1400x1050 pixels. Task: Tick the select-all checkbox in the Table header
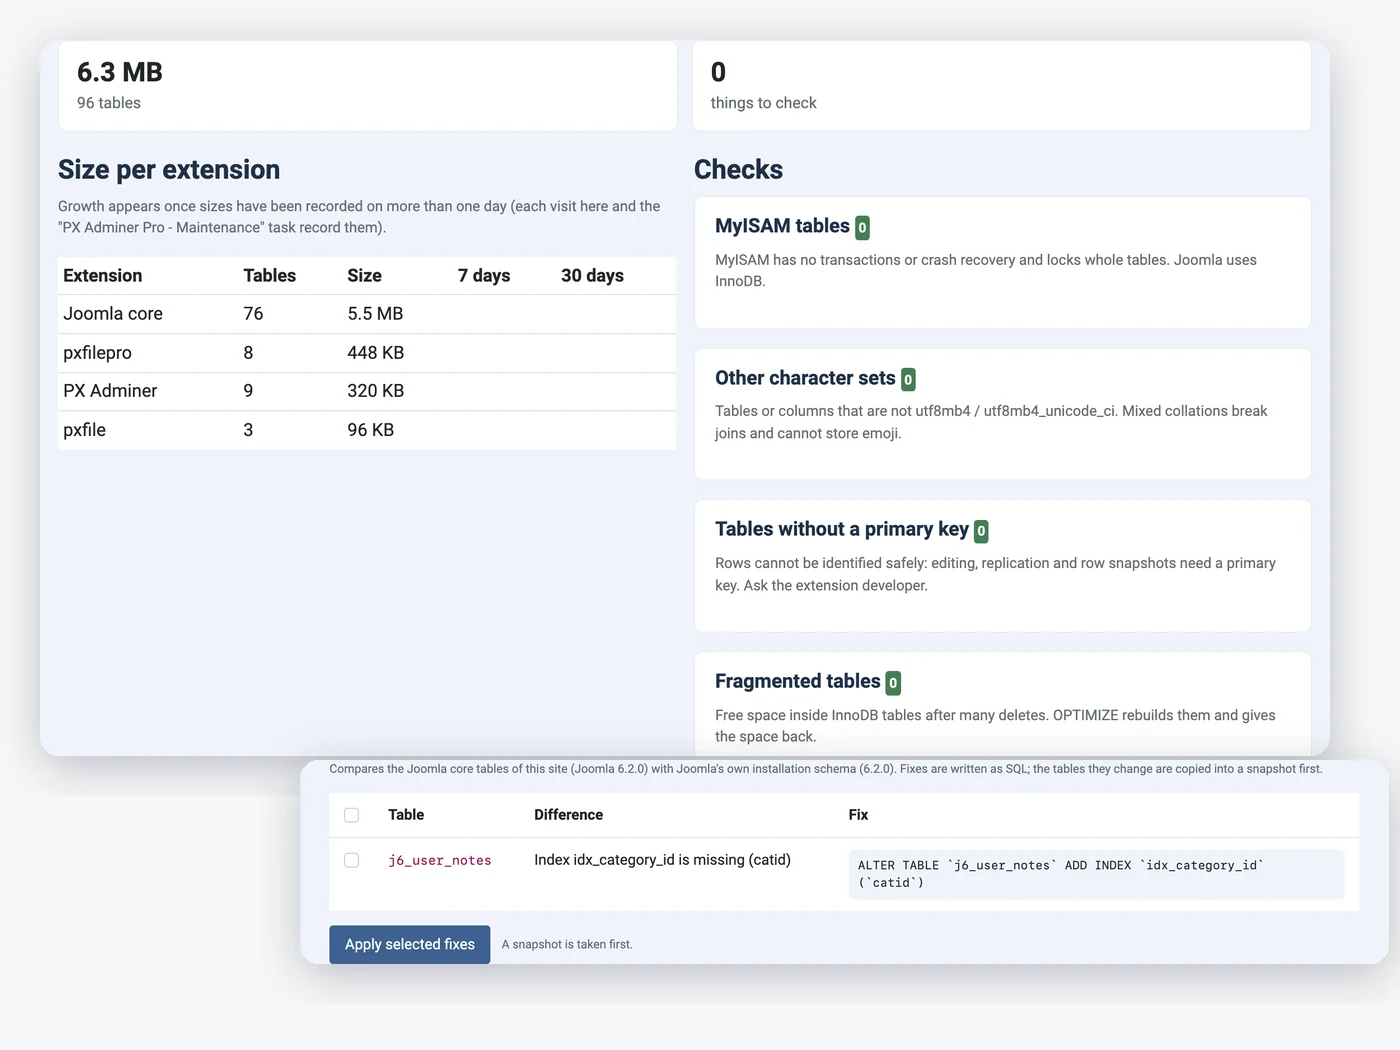click(x=351, y=815)
